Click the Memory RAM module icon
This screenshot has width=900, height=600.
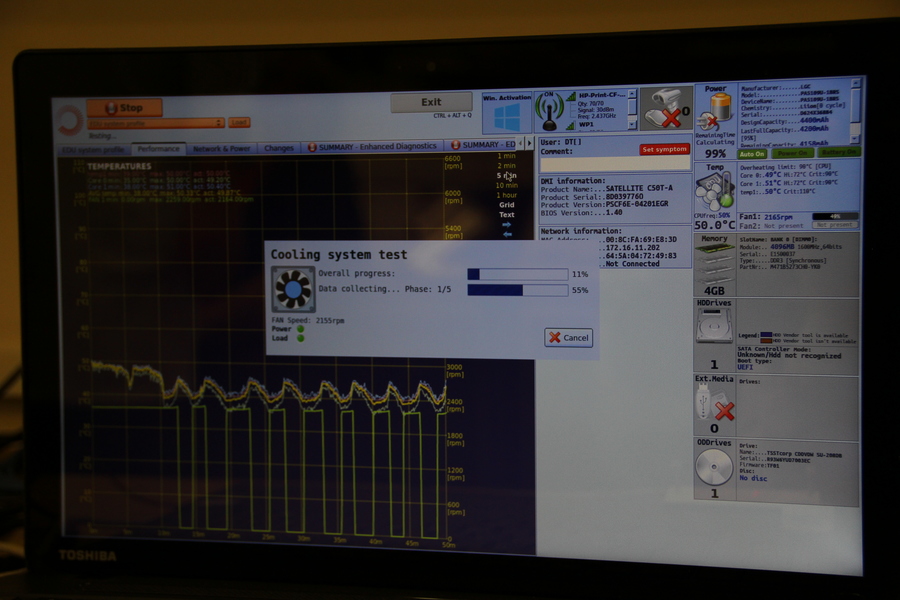tap(715, 263)
